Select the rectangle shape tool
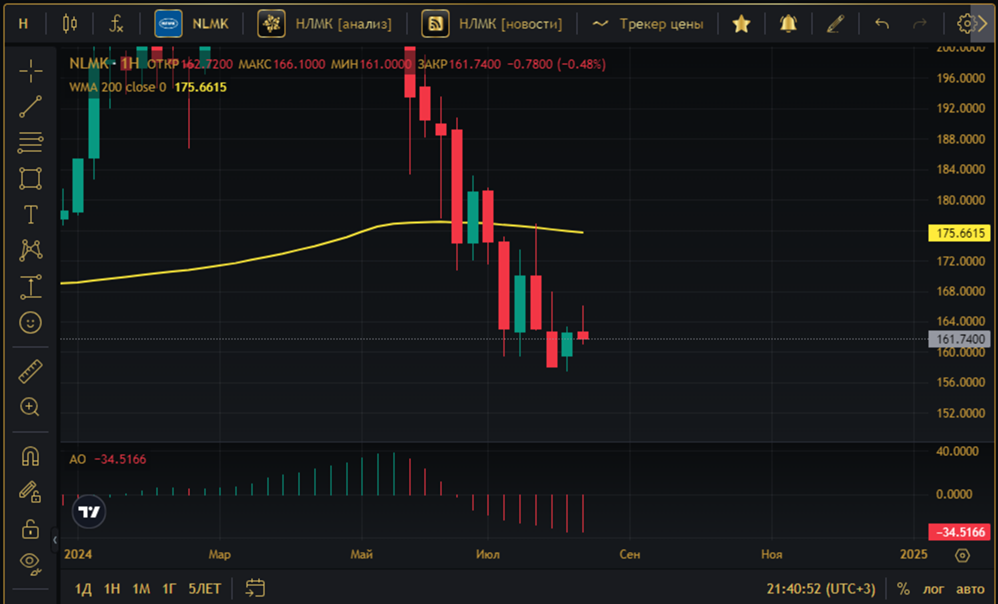The height and width of the screenshot is (604, 998). point(31,178)
